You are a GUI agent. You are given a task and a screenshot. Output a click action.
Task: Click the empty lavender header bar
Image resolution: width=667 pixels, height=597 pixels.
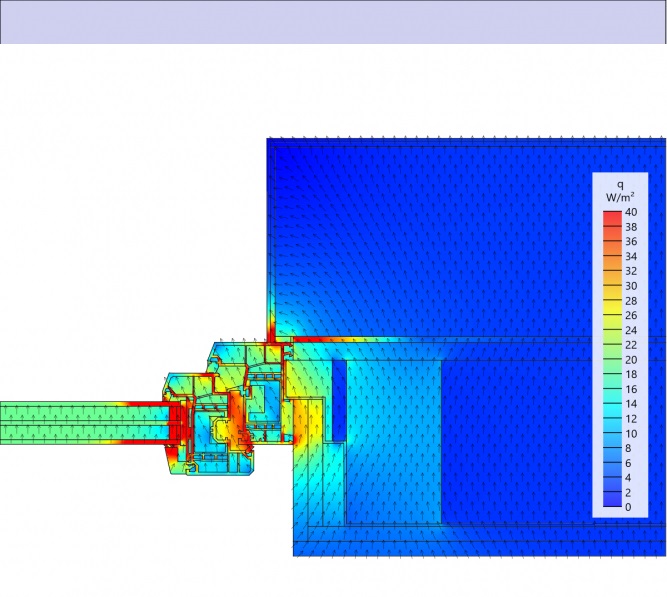pyautogui.click(x=333, y=22)
